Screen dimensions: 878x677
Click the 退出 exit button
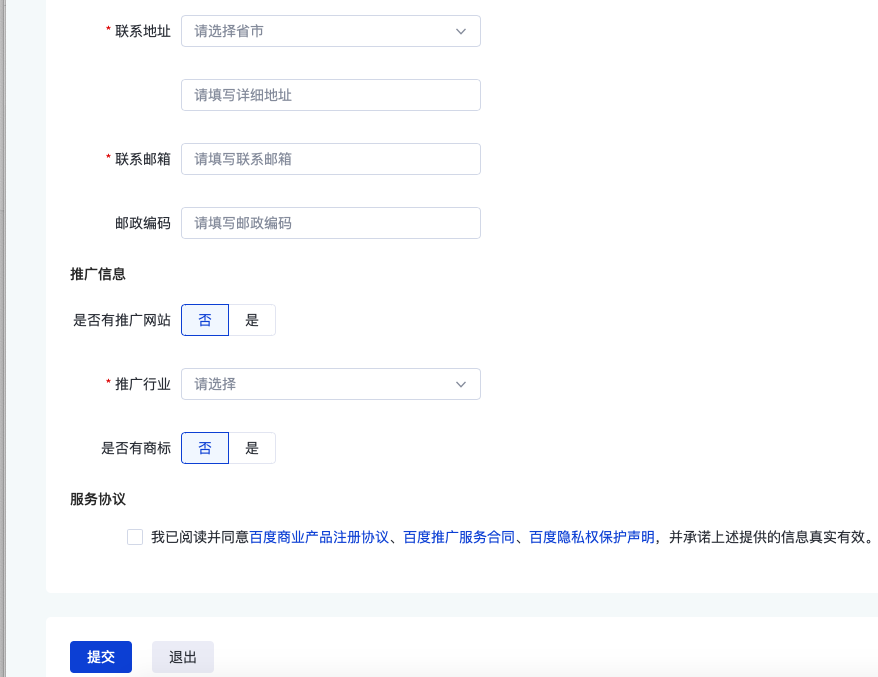pyautogui.click(x=182, y=657)
